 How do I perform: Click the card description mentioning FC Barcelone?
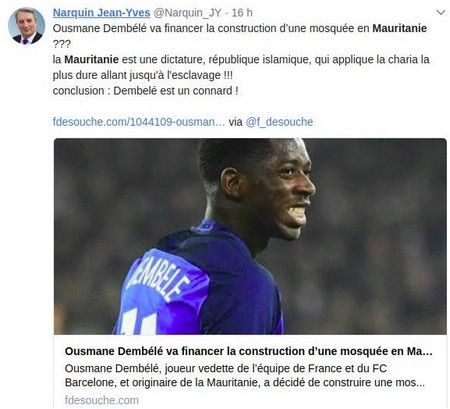(245, 375)
